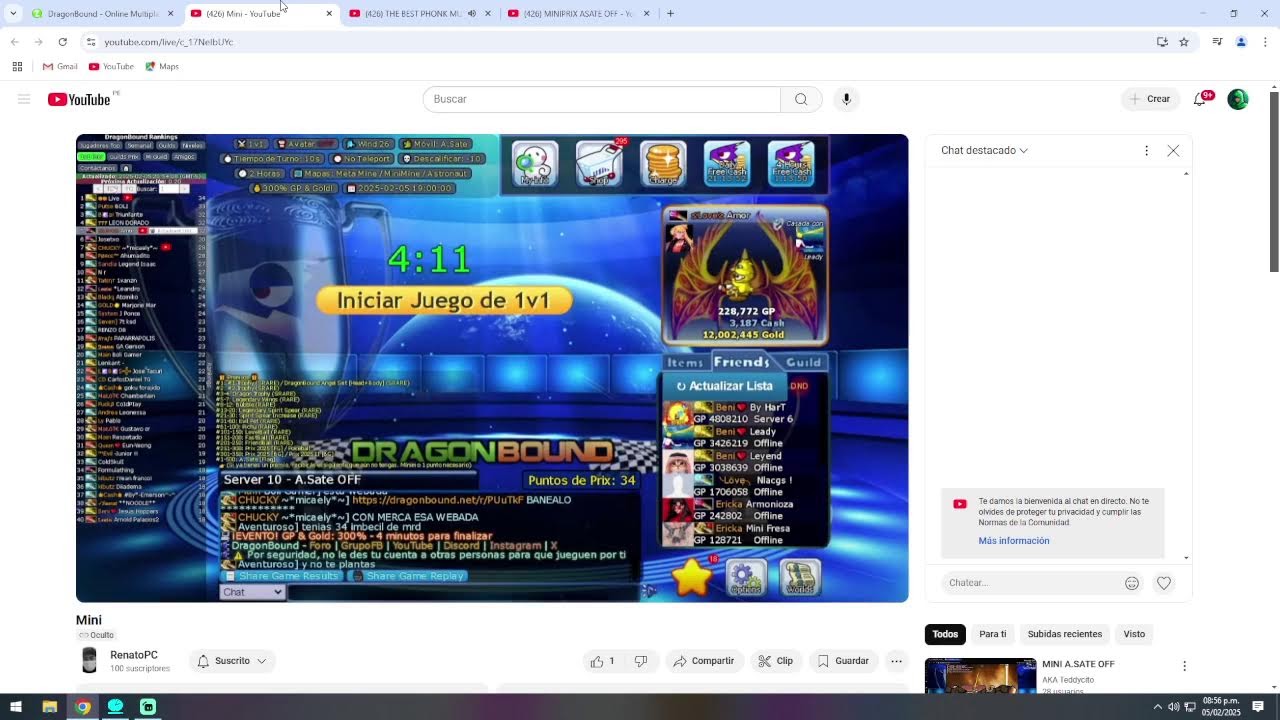
Task: Show hidden system tray icons
Action: coord(1158,707)
